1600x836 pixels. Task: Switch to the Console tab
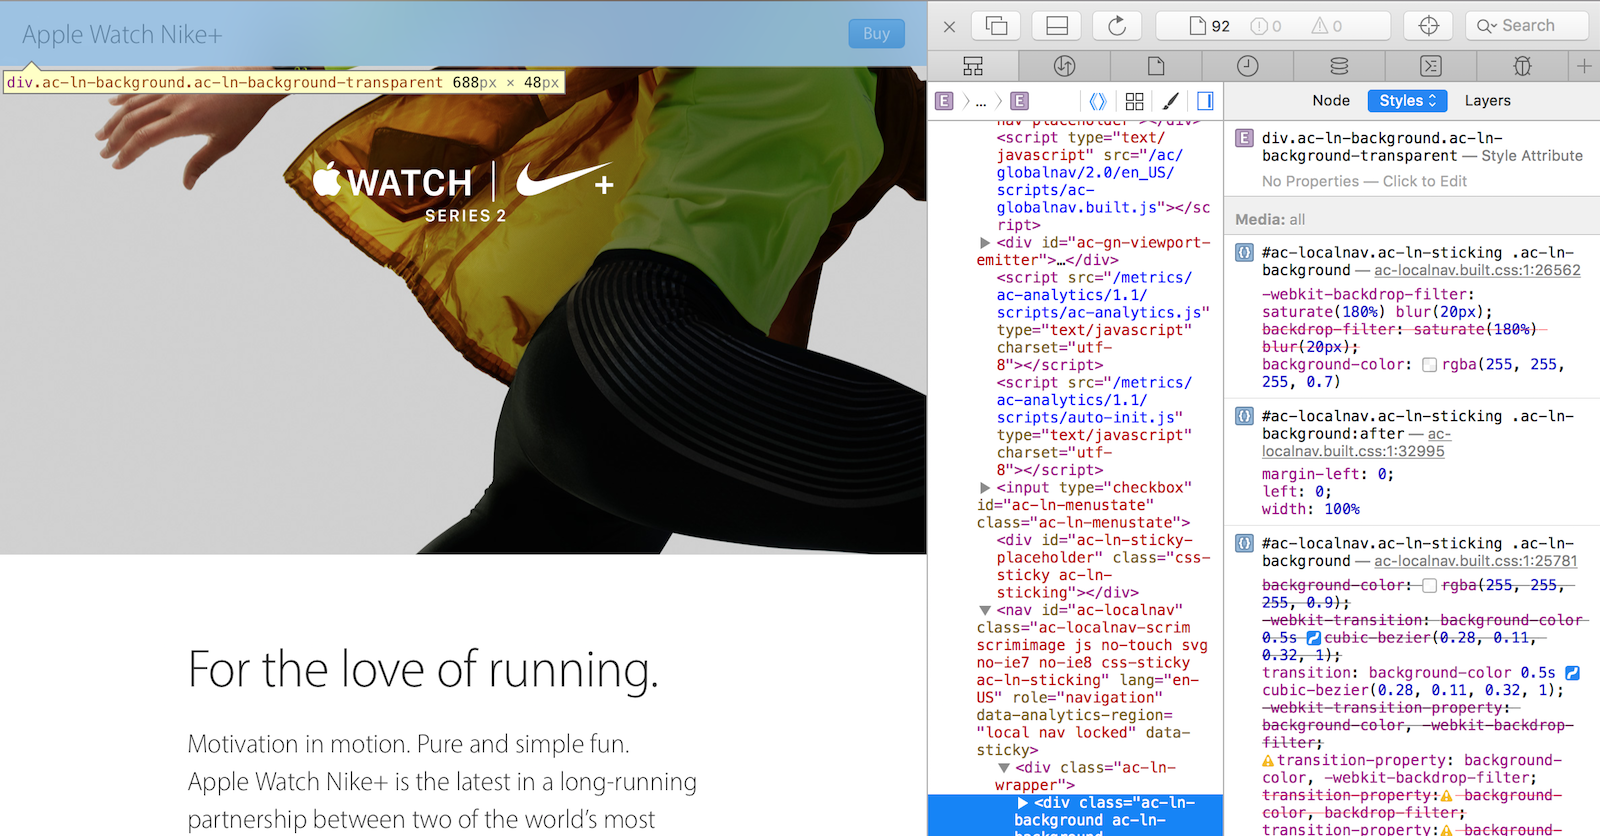(x=1431, y=66)
